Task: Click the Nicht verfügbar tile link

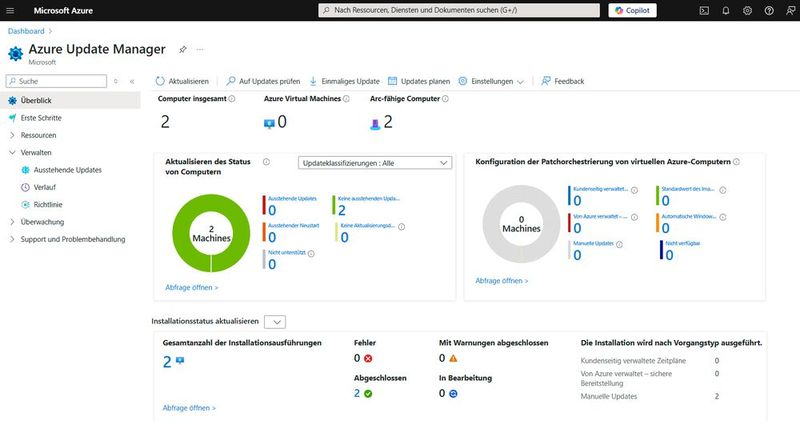Action: pyautogui.click(x=682, y=243)
